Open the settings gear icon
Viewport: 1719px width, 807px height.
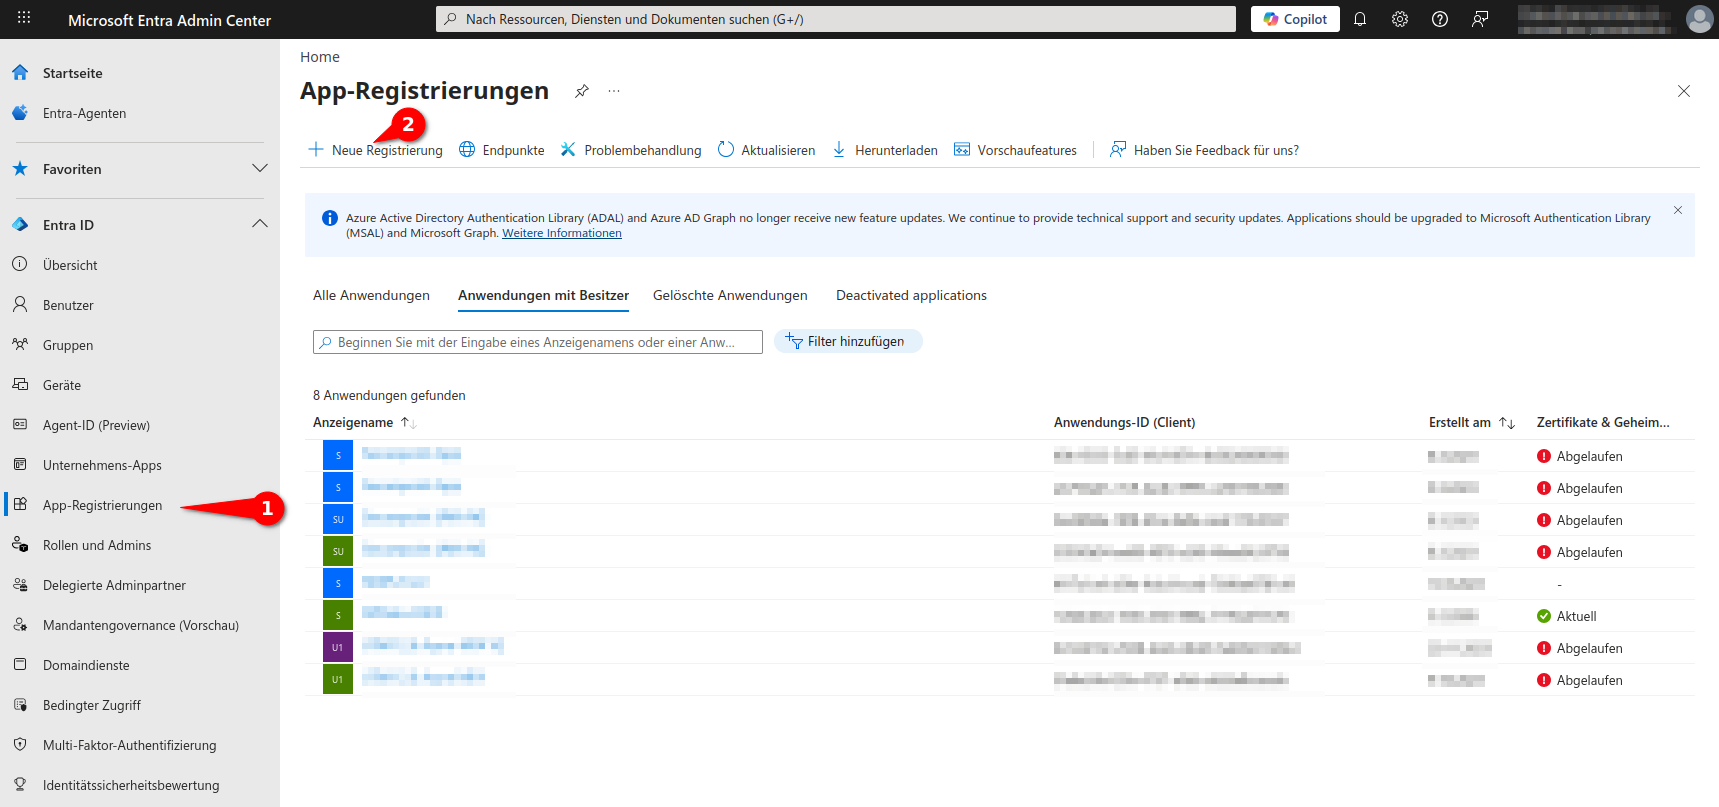point(1400,19)
